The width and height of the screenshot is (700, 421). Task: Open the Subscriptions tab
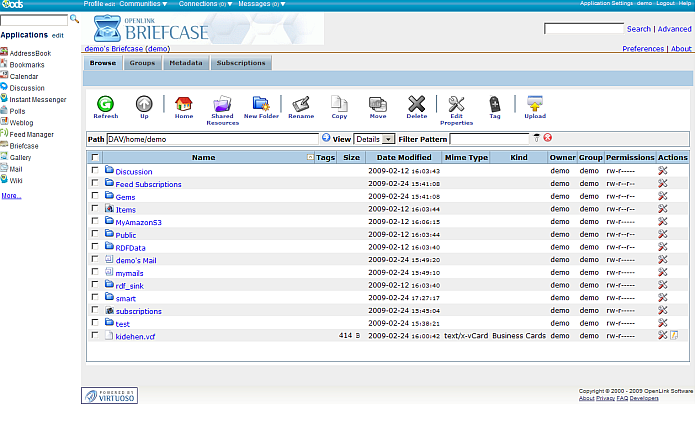pos(241,63)
